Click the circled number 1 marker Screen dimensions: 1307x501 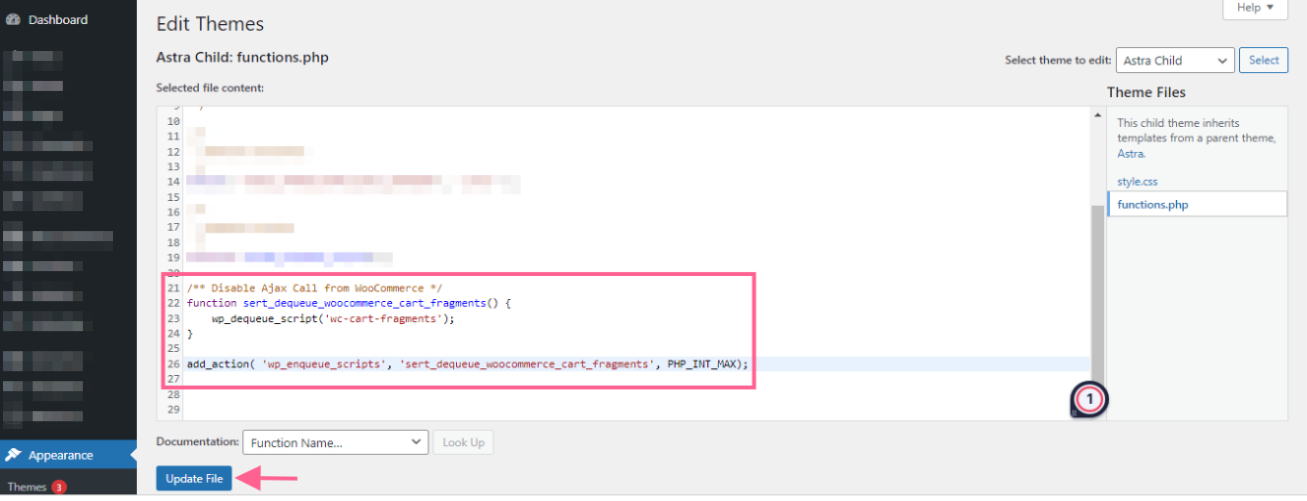1090,399
